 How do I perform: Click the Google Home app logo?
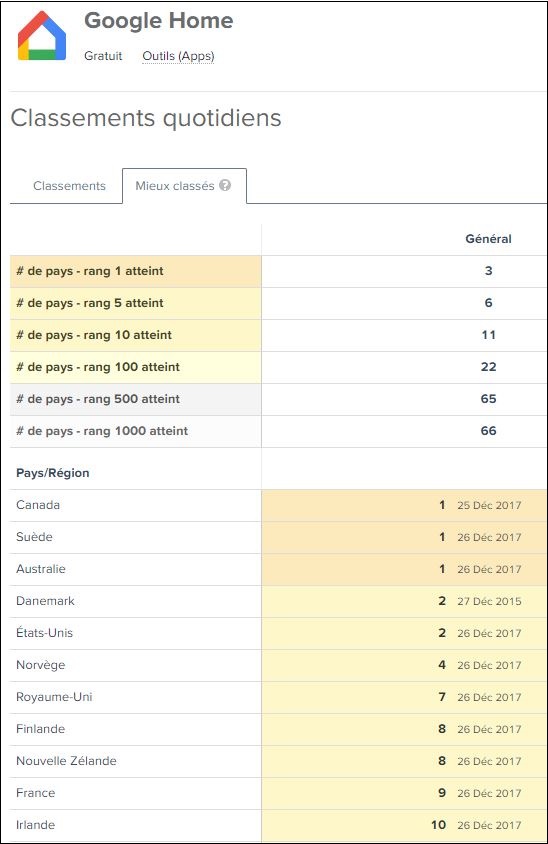(x=42, y=35)
